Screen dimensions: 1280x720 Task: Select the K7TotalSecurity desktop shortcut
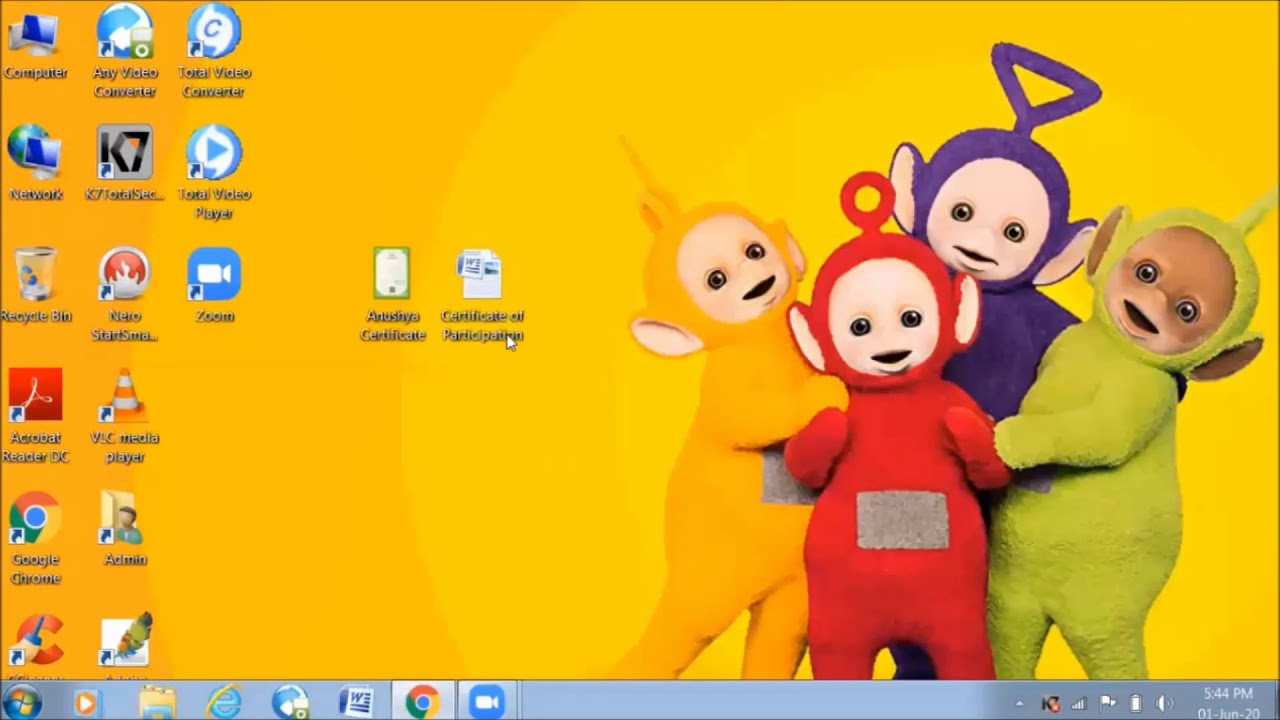coord(124,163)
